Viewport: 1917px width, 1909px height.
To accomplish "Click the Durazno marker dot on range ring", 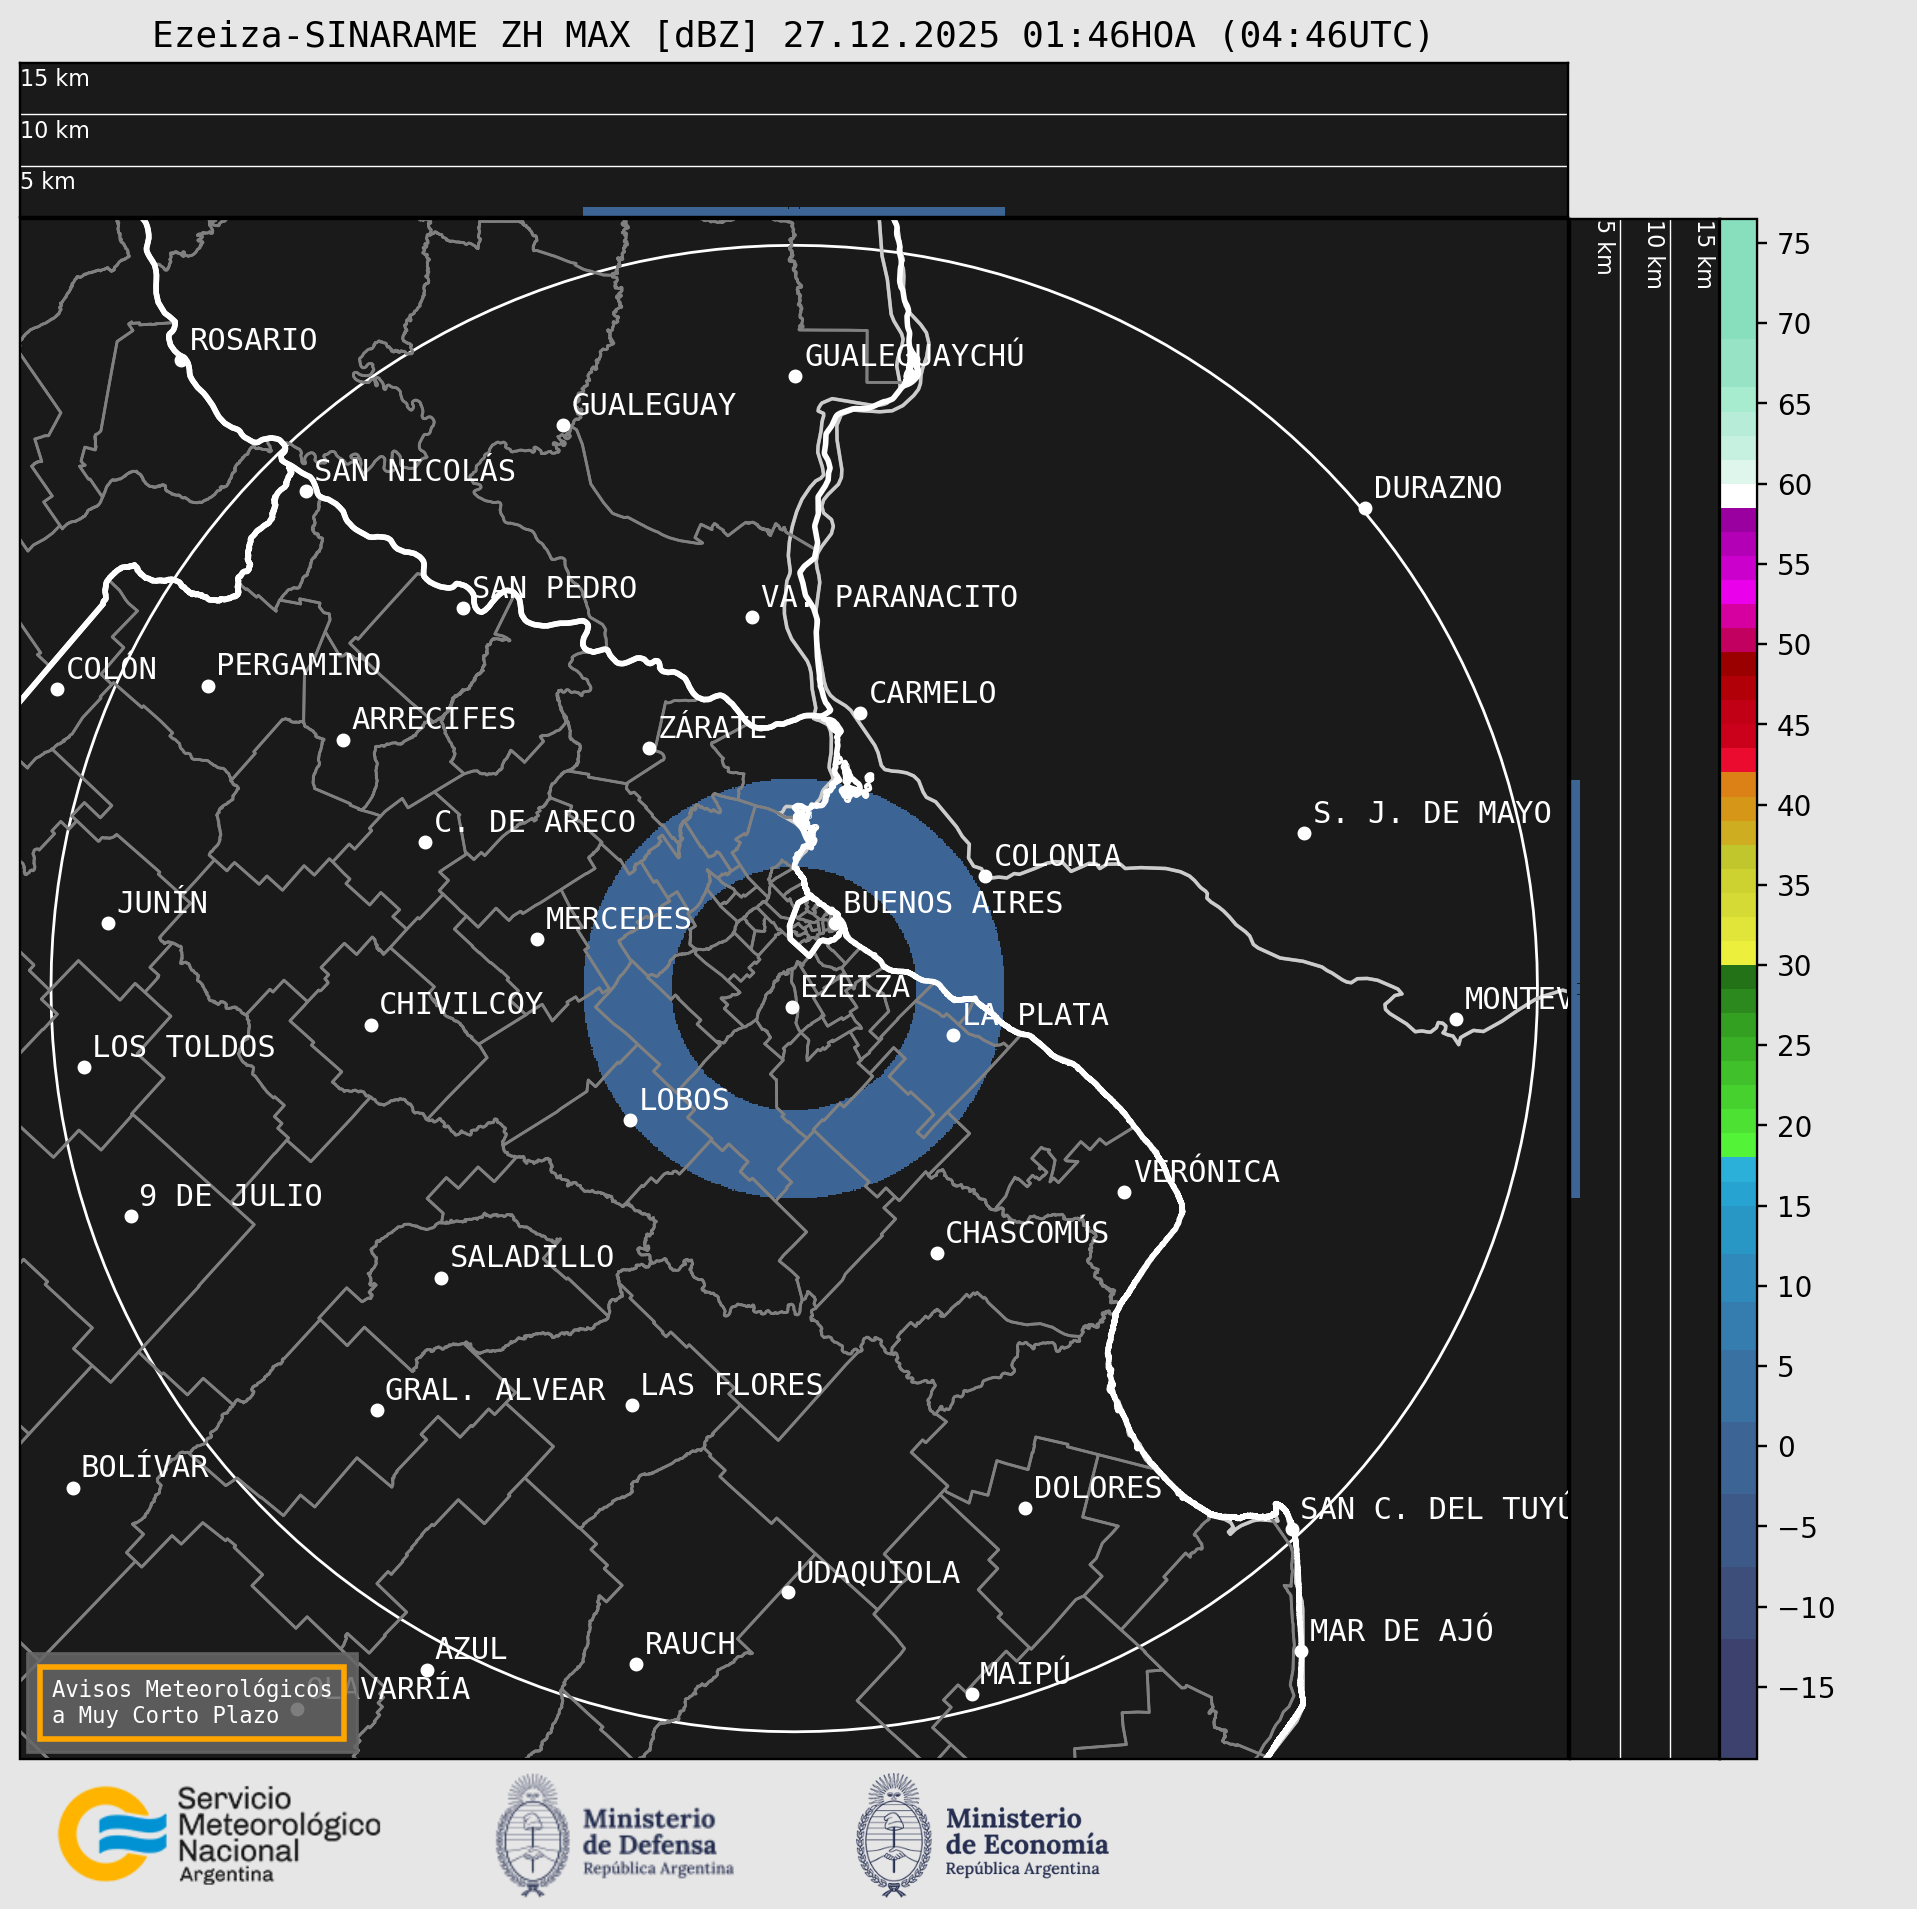I will click(x=1365, y=508).
